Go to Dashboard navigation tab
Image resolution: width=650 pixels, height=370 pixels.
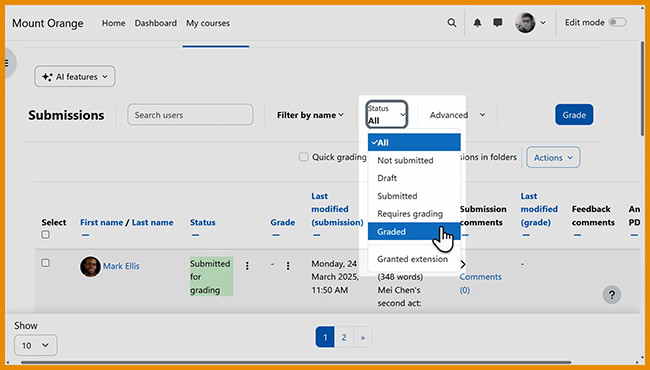click(155, 23)
